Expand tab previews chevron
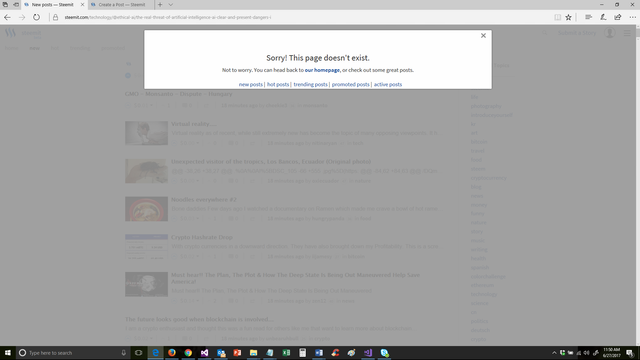This screenshot has height=360, width=640. pyautogui.click(x=171, y=5)
